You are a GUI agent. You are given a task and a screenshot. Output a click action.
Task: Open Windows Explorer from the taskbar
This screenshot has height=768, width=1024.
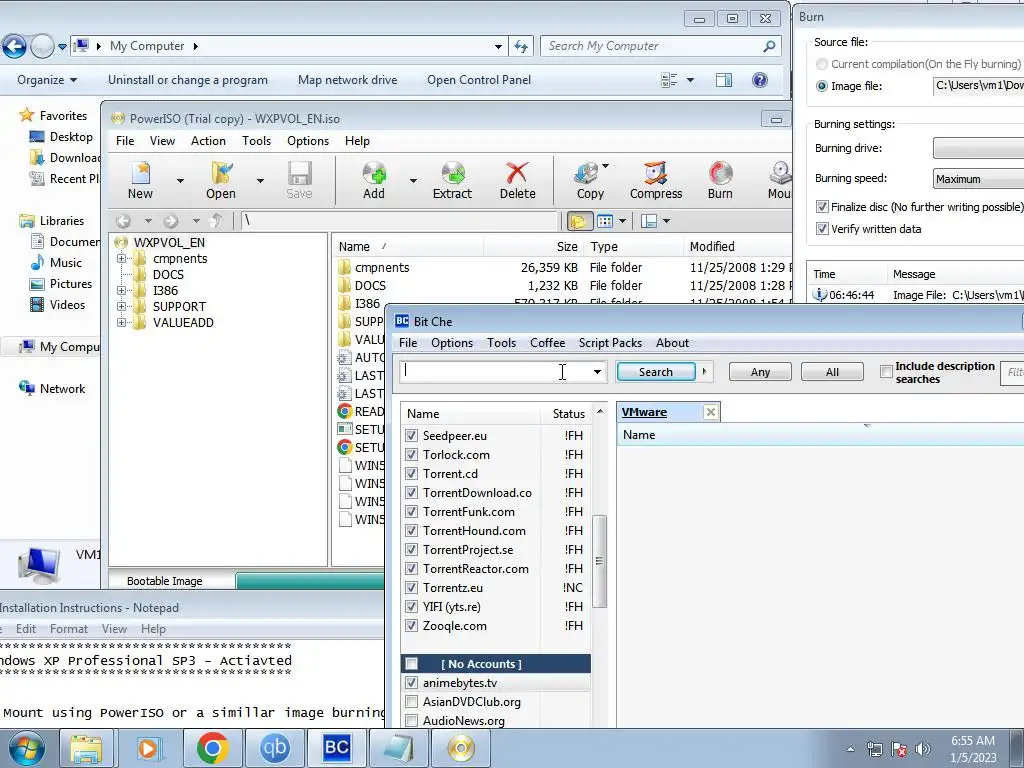(x=86, y=748)
